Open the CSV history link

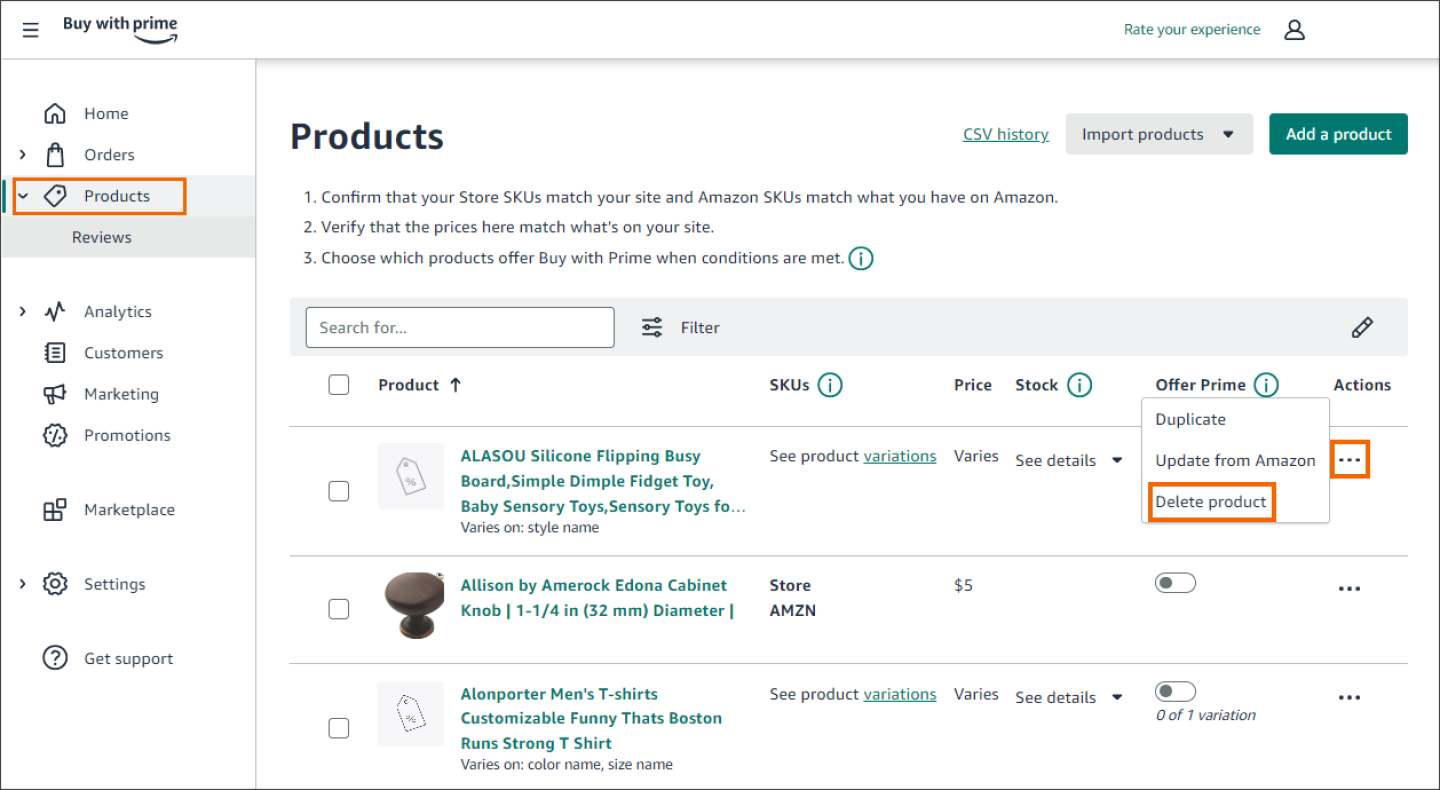[x=1005, y=133]
